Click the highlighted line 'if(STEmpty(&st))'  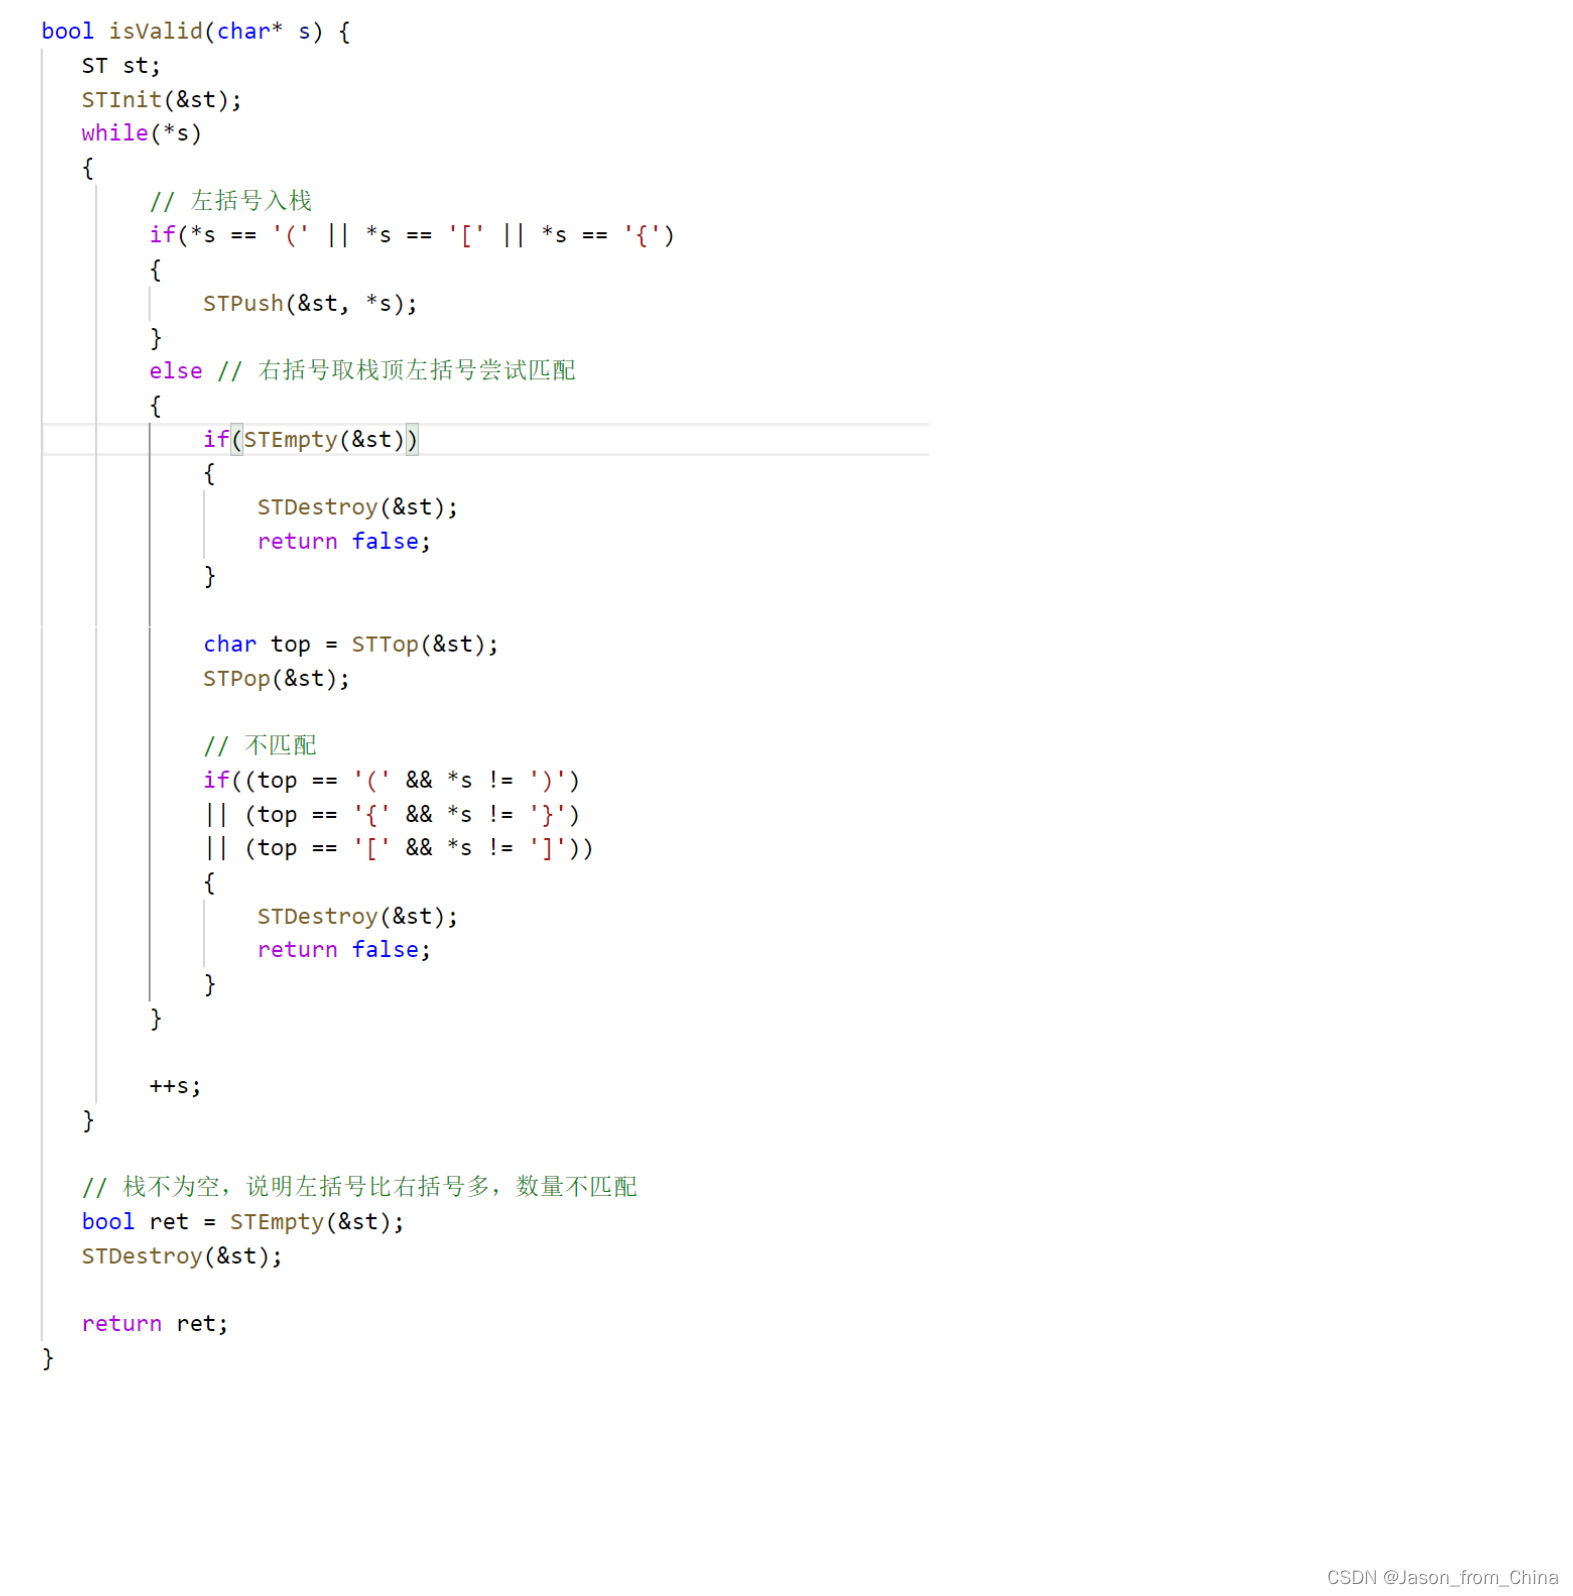click(311, 440)
